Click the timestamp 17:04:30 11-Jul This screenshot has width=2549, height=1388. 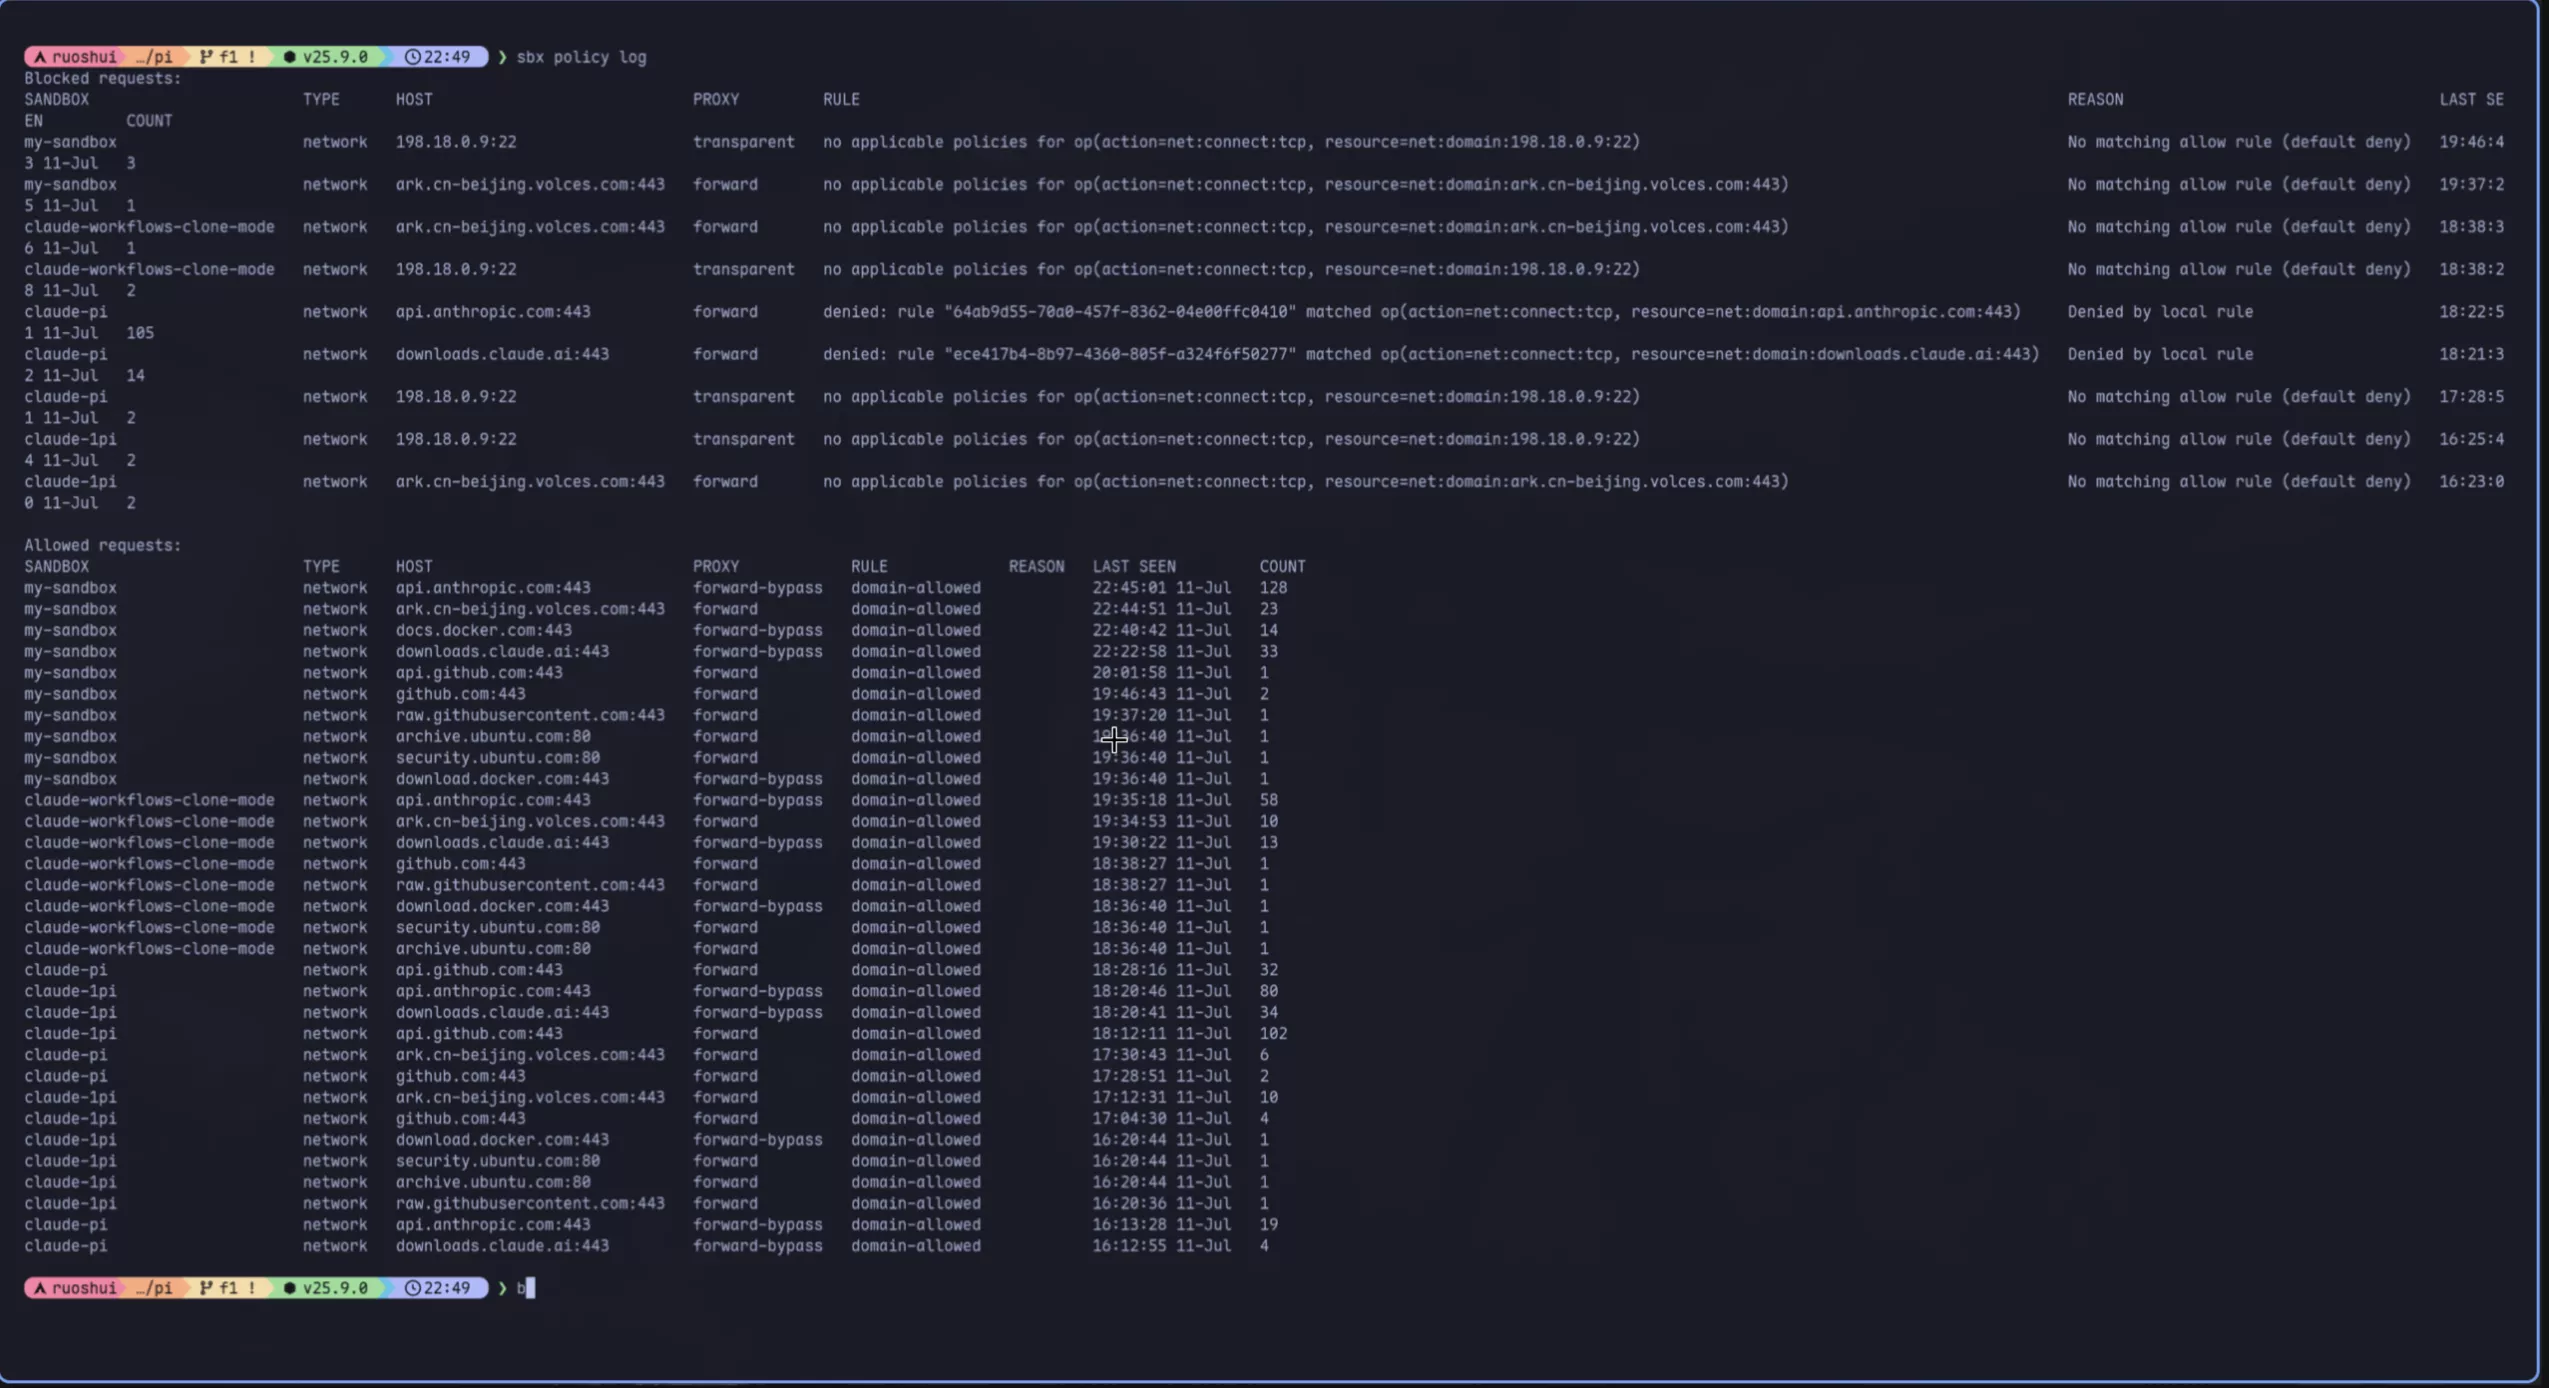point(1161,1118)
